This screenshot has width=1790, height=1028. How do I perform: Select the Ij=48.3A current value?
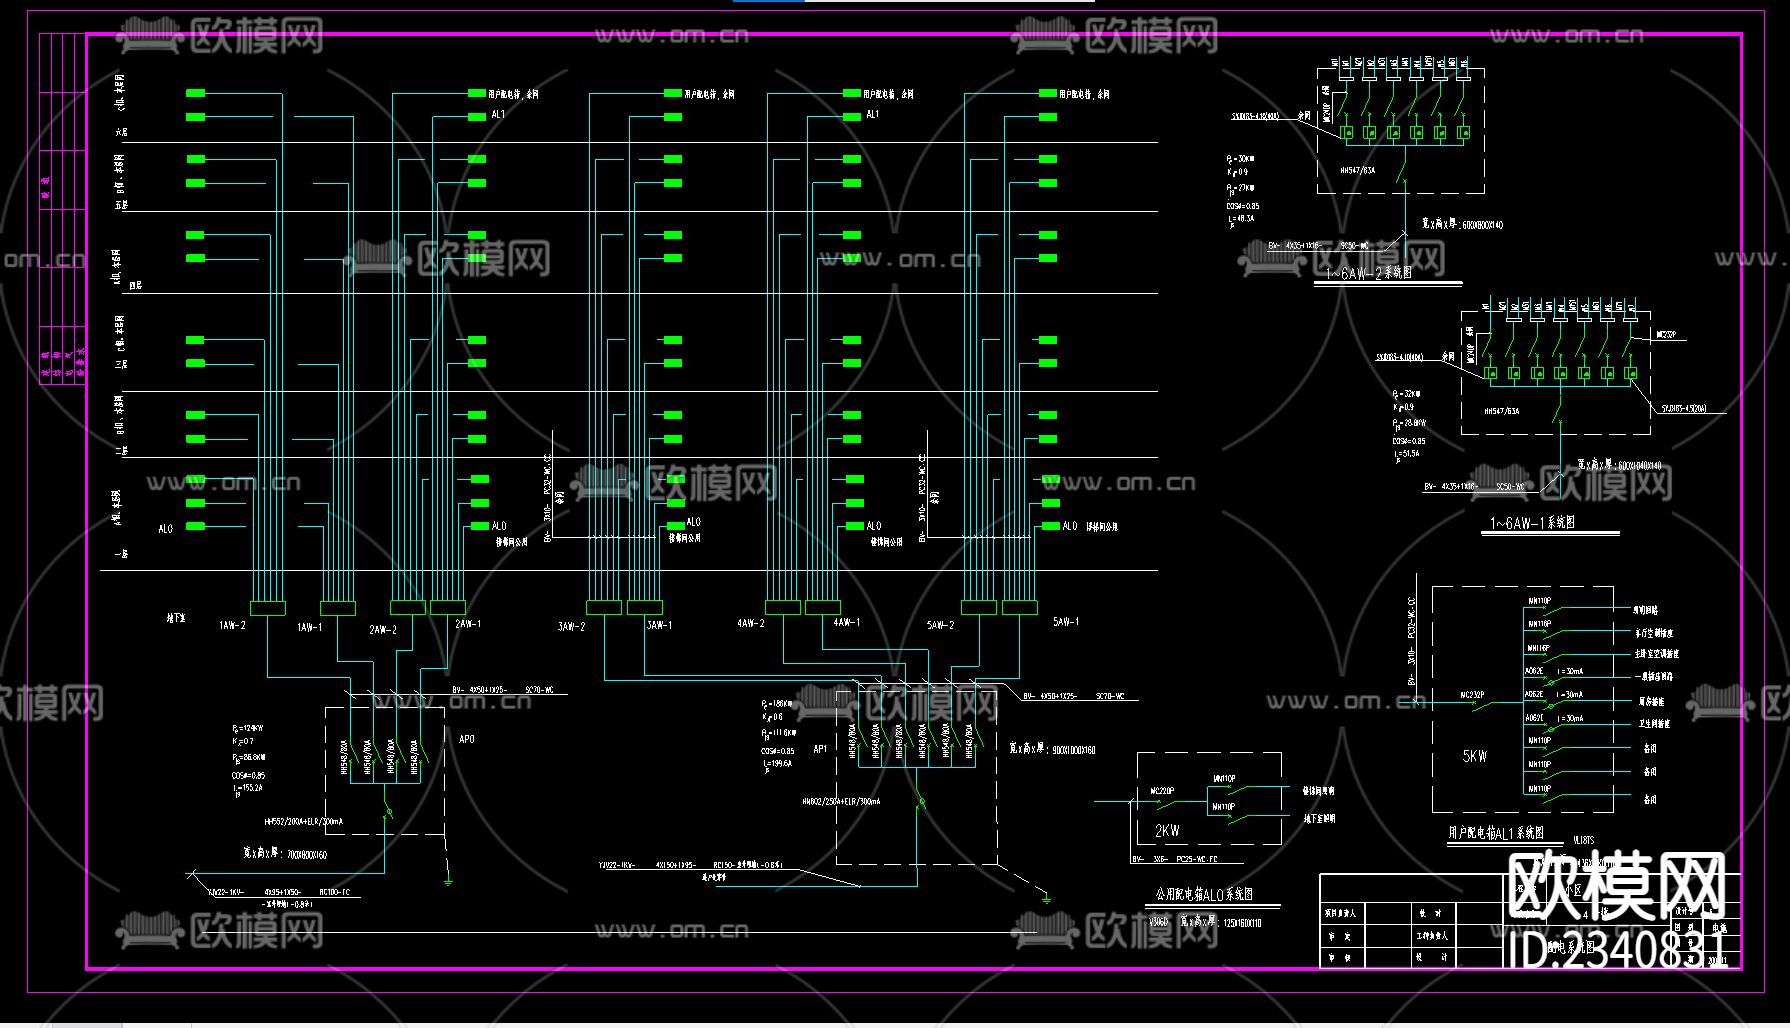pyautogui.click(x=1240, y=219)
